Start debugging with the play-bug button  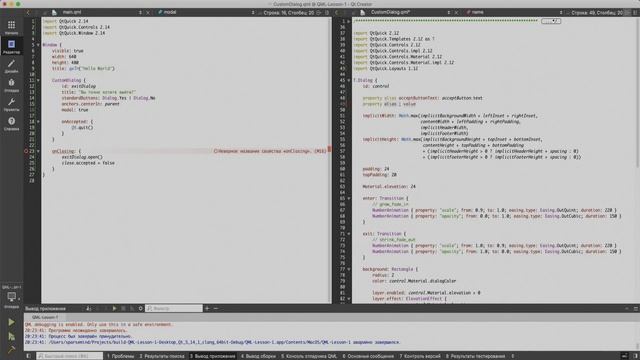(x=11, y=336)
